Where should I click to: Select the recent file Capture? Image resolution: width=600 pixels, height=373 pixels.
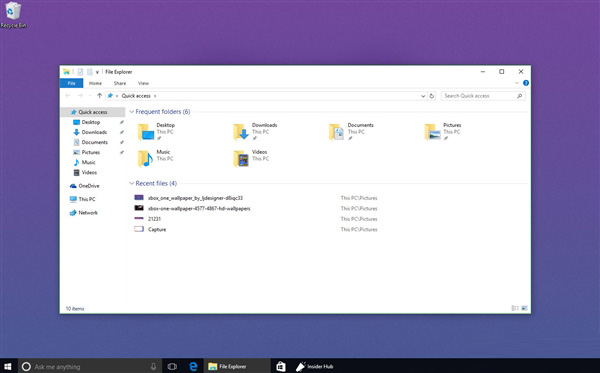[x=157, y=230]
